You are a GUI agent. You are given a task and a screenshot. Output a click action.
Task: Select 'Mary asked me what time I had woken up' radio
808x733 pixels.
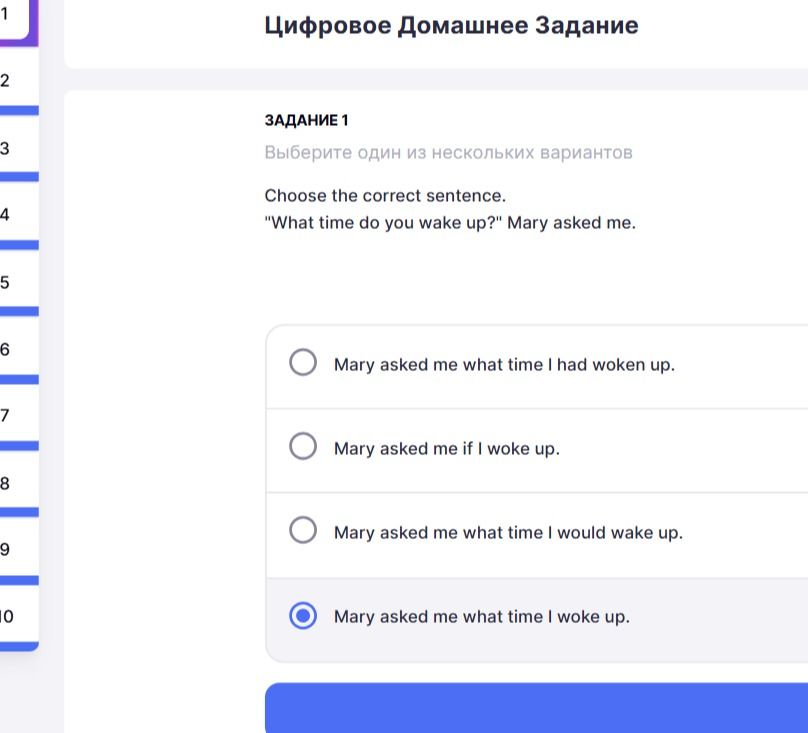(x=303, y=362)
